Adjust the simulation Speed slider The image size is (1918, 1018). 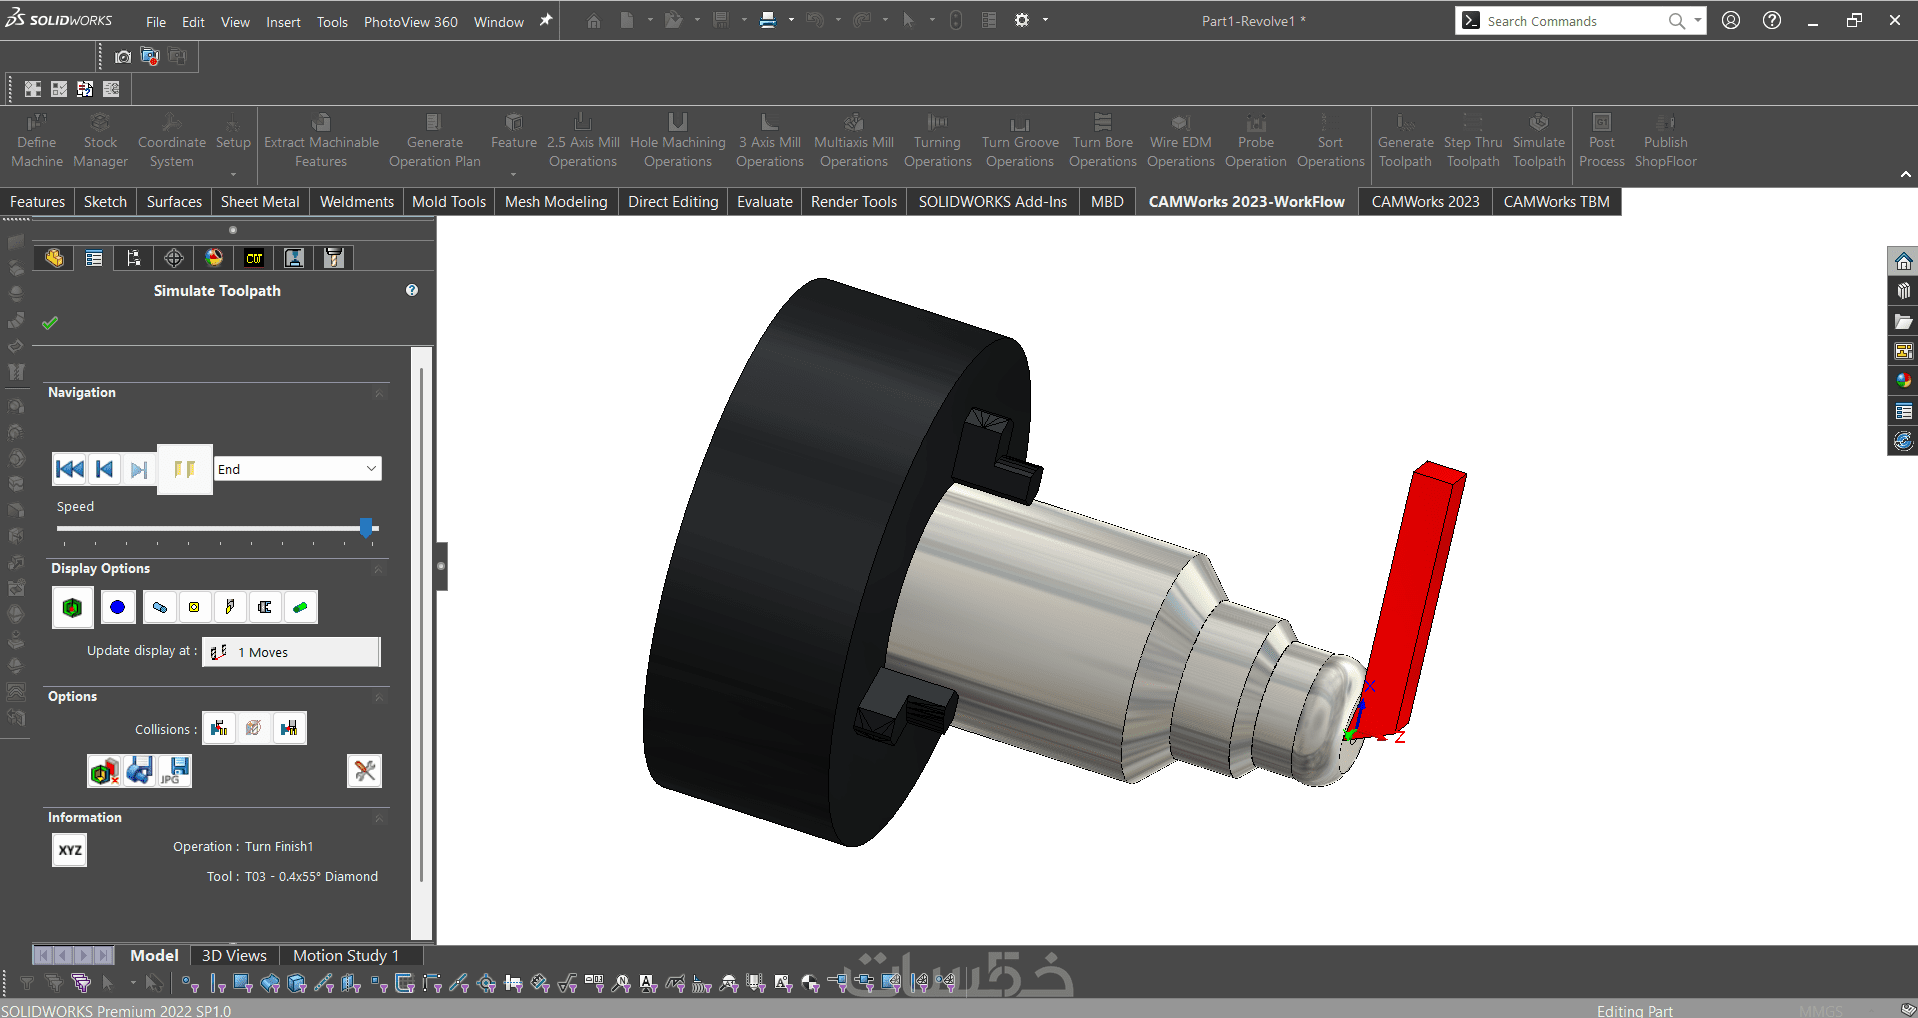pyautogui.click(x=366, y=527)
